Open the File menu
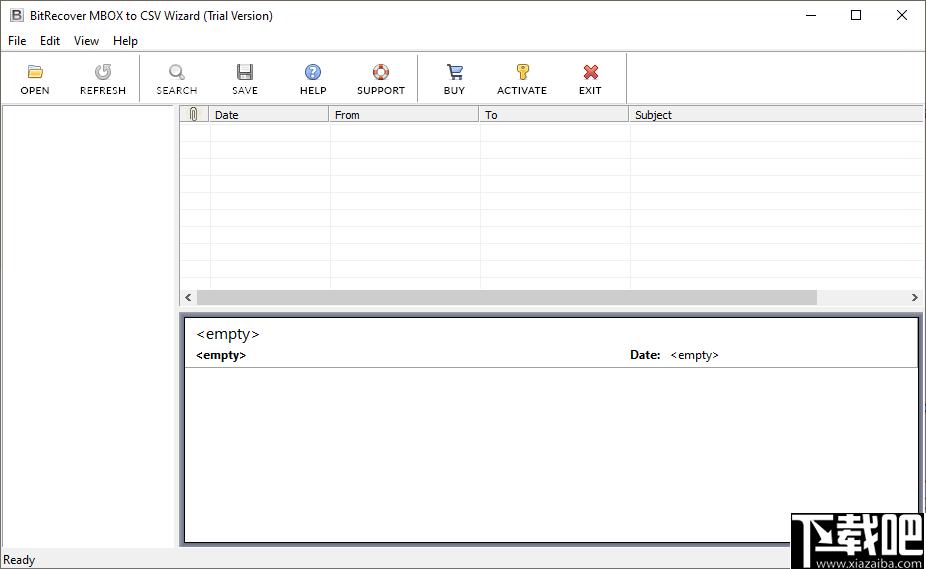Image resolution: width=926 pixels, height=569 pixels. click(17, 41)
